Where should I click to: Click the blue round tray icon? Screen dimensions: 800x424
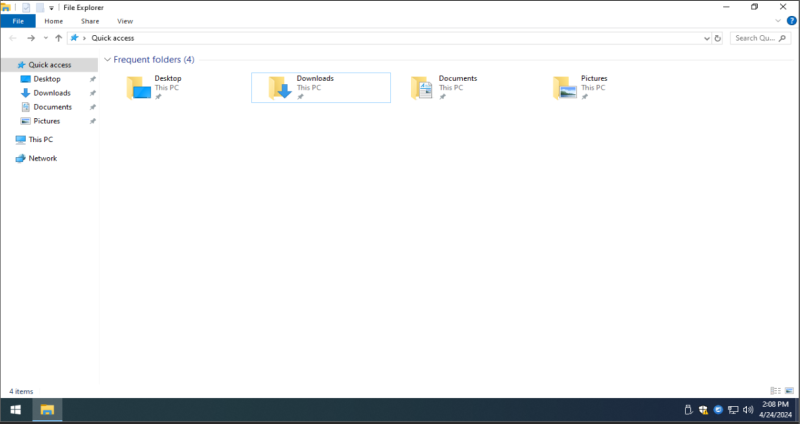click(718, 410)
